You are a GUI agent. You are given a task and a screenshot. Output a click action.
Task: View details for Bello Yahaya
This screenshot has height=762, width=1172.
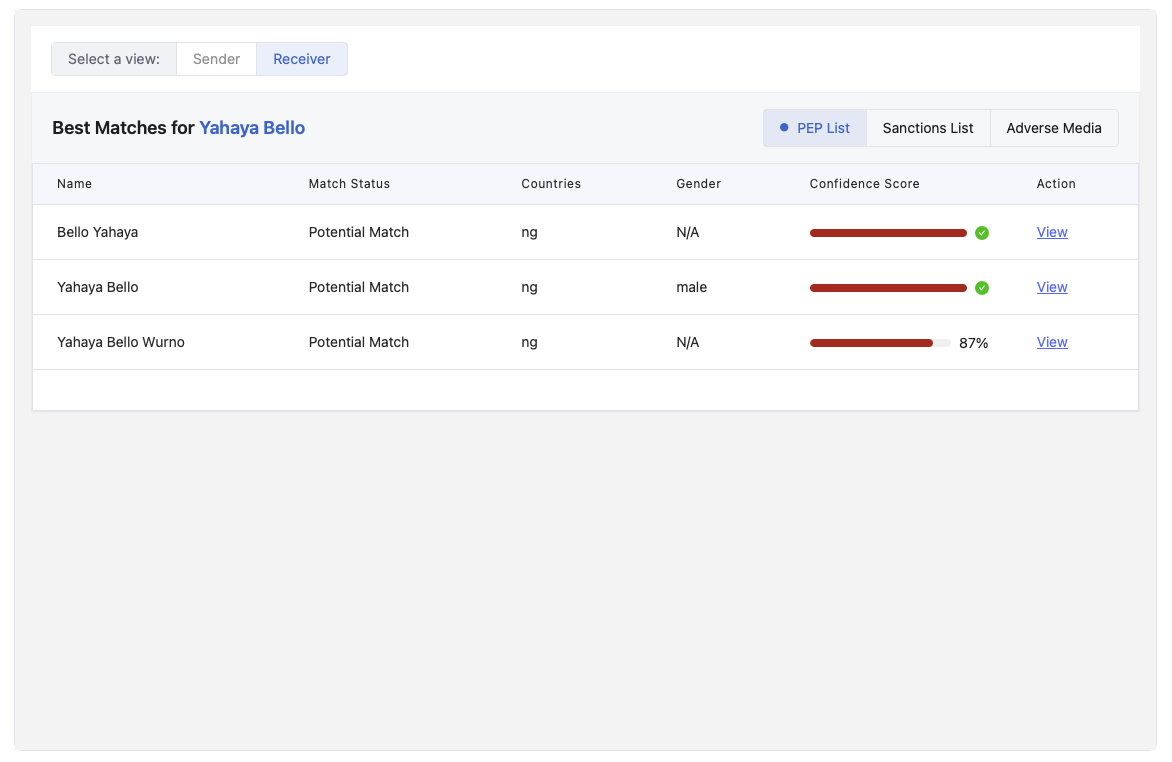(1052, 232)
